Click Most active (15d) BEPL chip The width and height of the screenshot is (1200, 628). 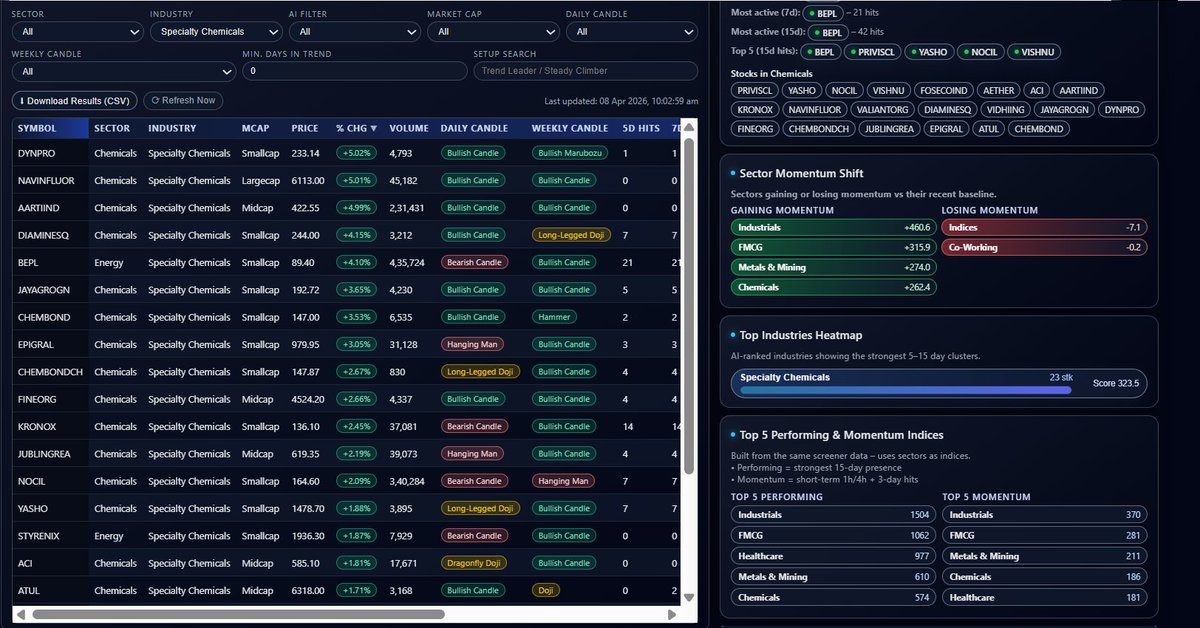(827, 32)
